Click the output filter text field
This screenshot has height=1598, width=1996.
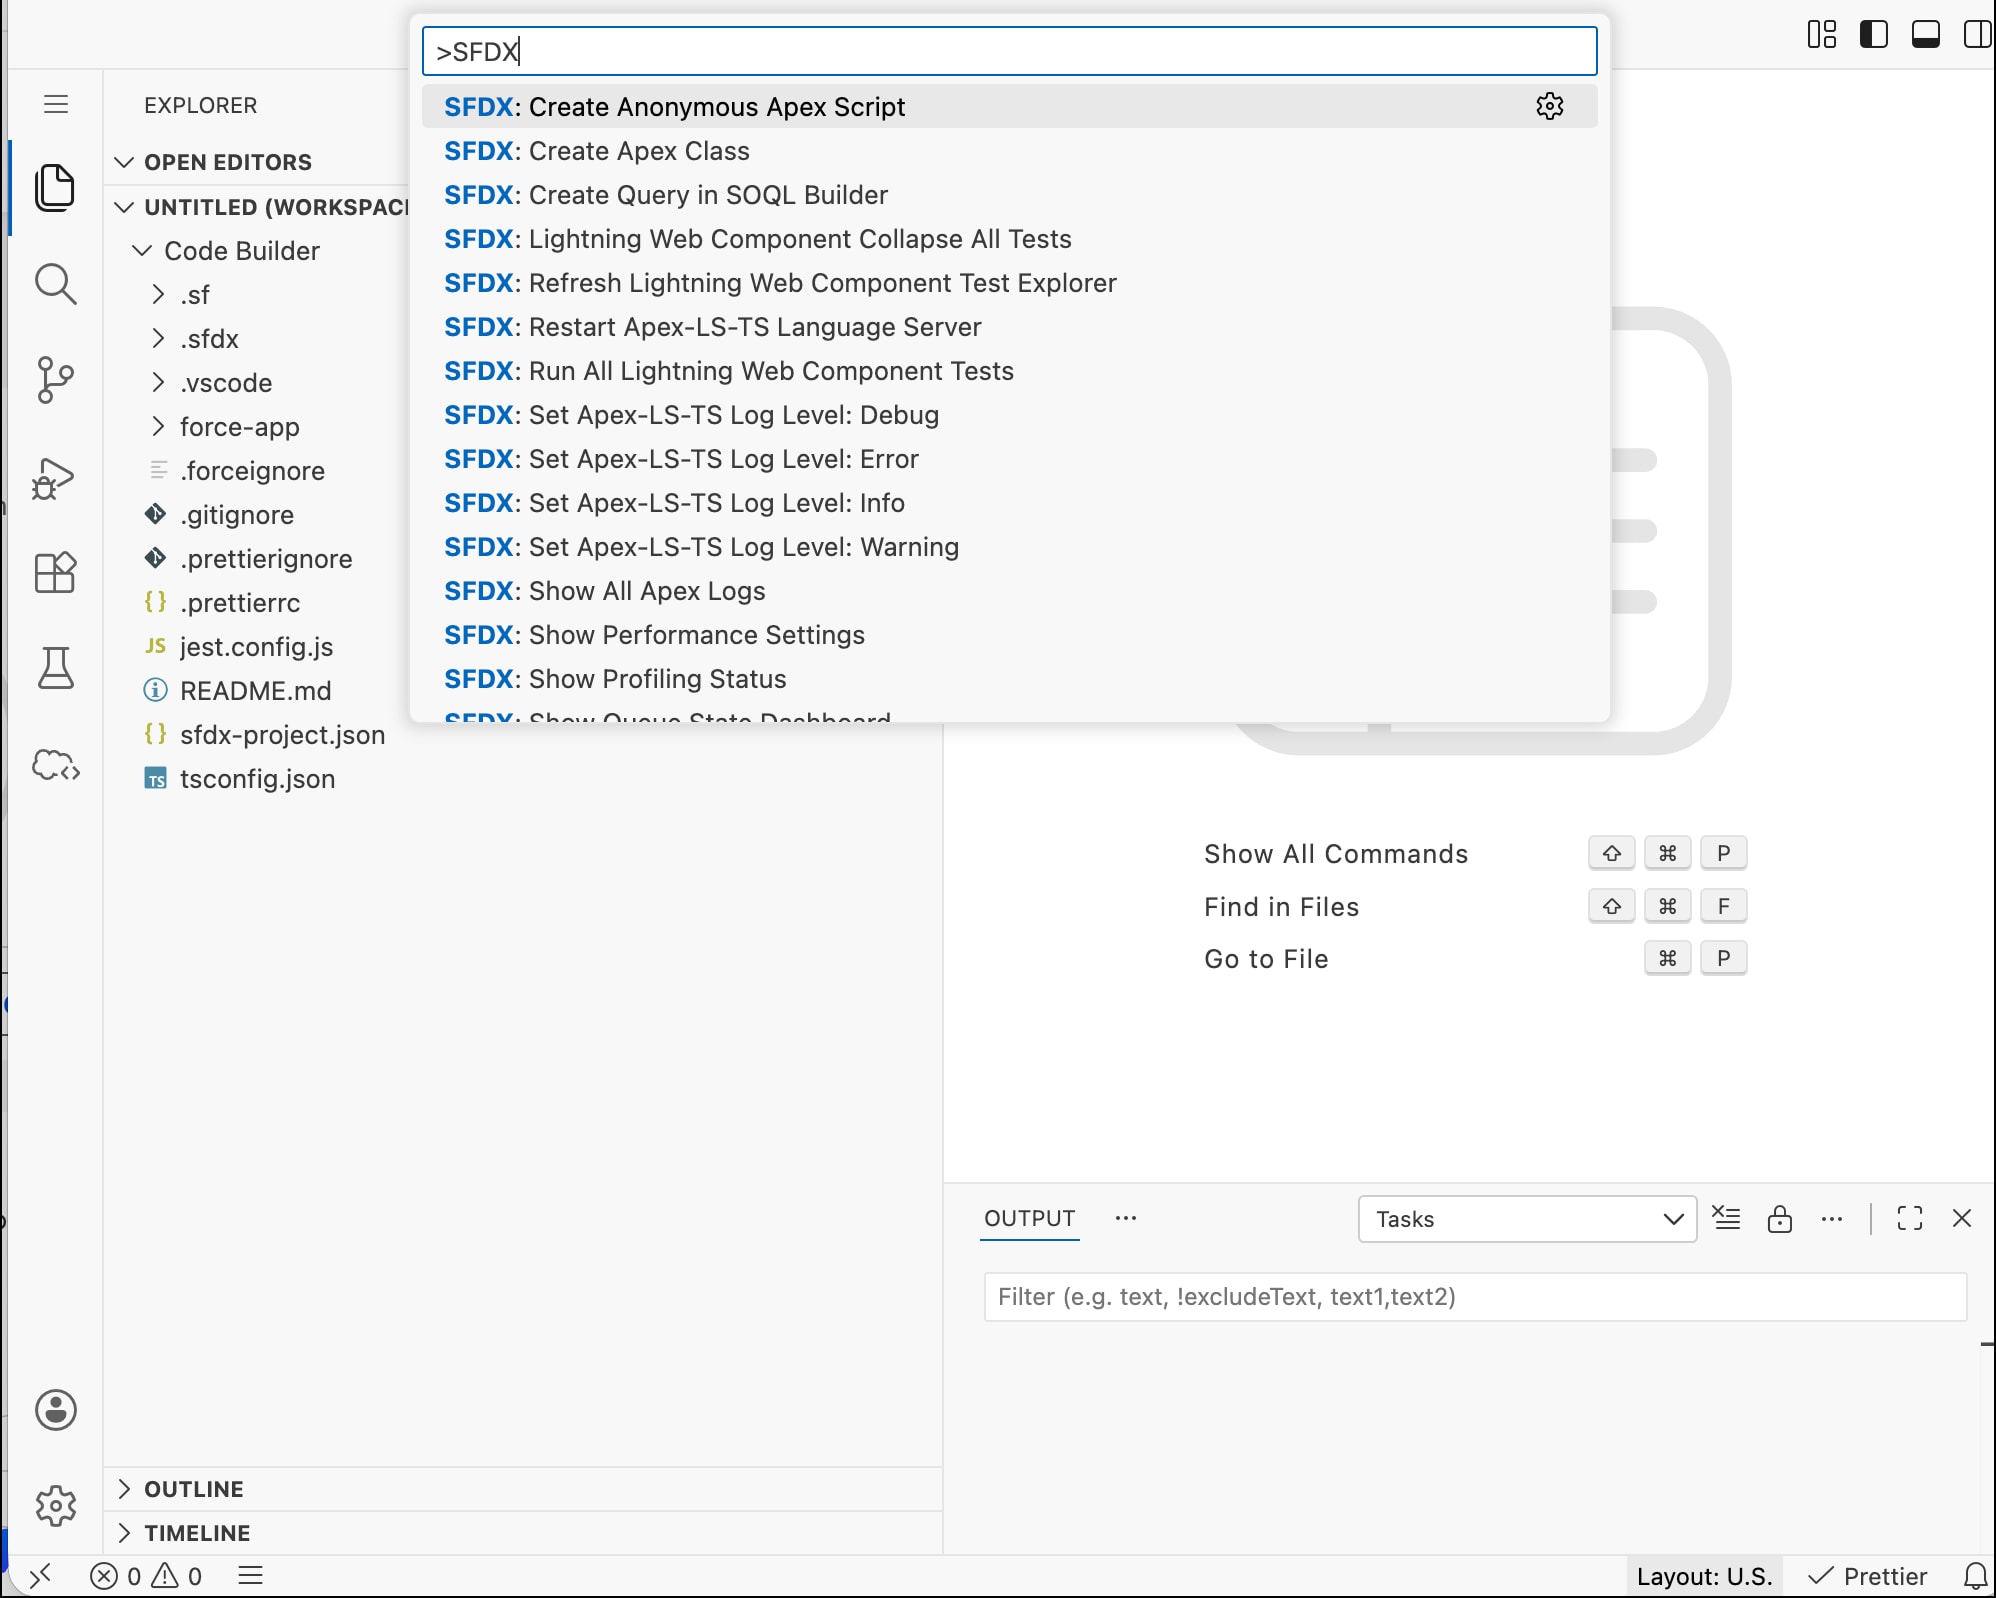(x=1475, y=1297)
